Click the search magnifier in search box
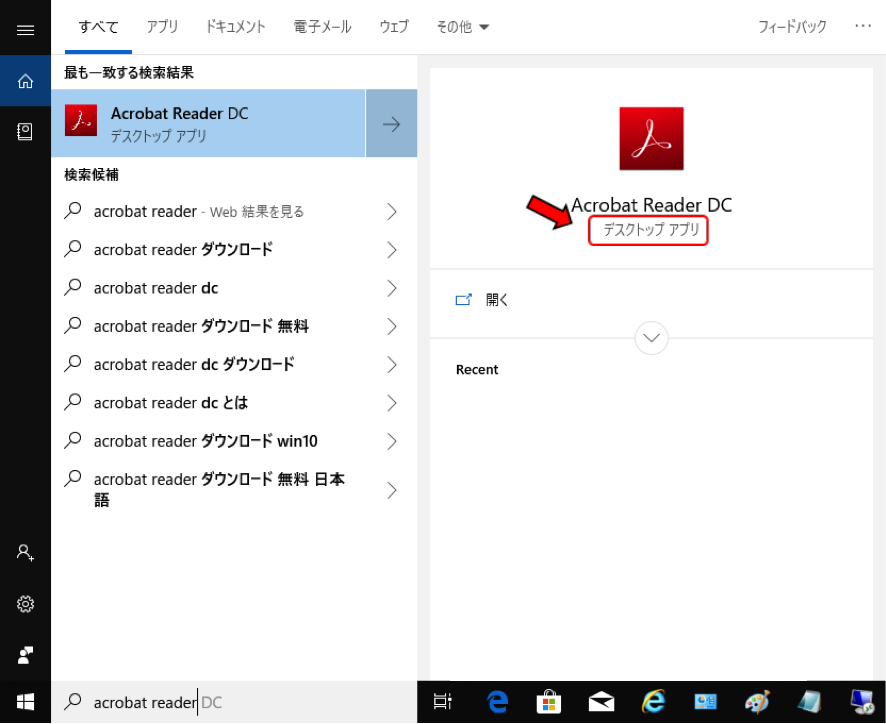 coord(72,701)
